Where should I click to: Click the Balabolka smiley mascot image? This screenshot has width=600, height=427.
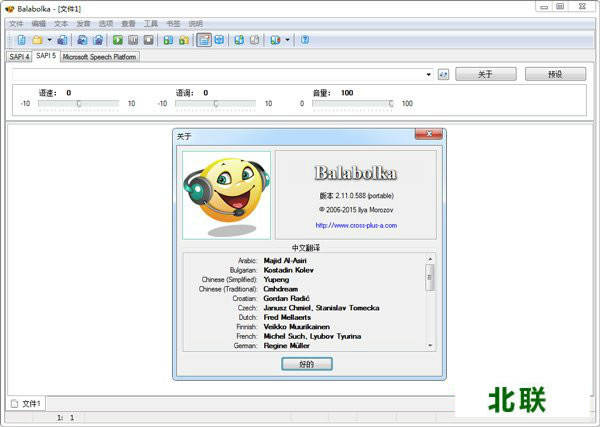pos(227,195)
